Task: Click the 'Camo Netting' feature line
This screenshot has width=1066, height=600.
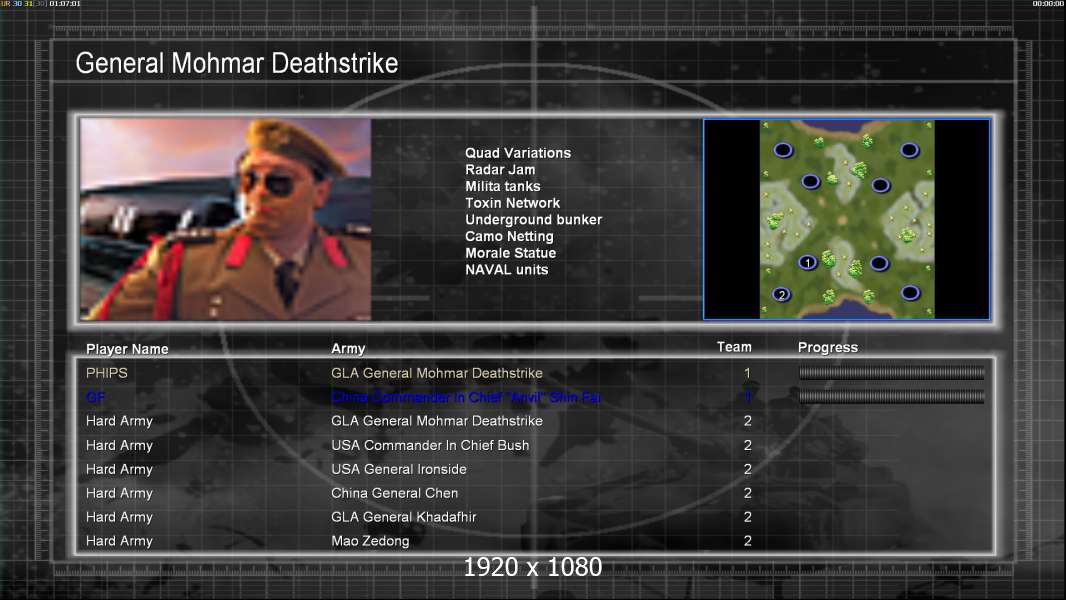Action: click(x=509, y=236)
